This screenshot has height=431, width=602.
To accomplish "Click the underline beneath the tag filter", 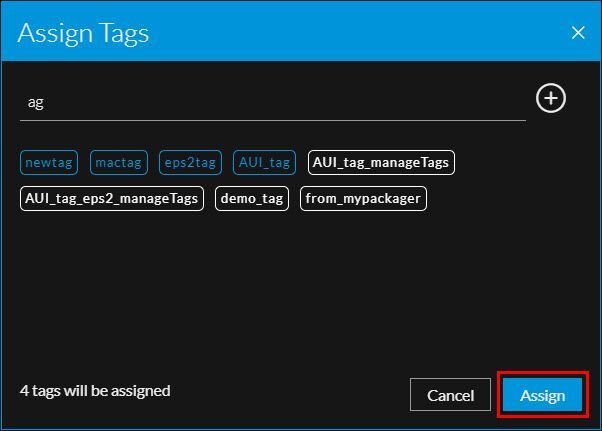I will tap(272, 120).
